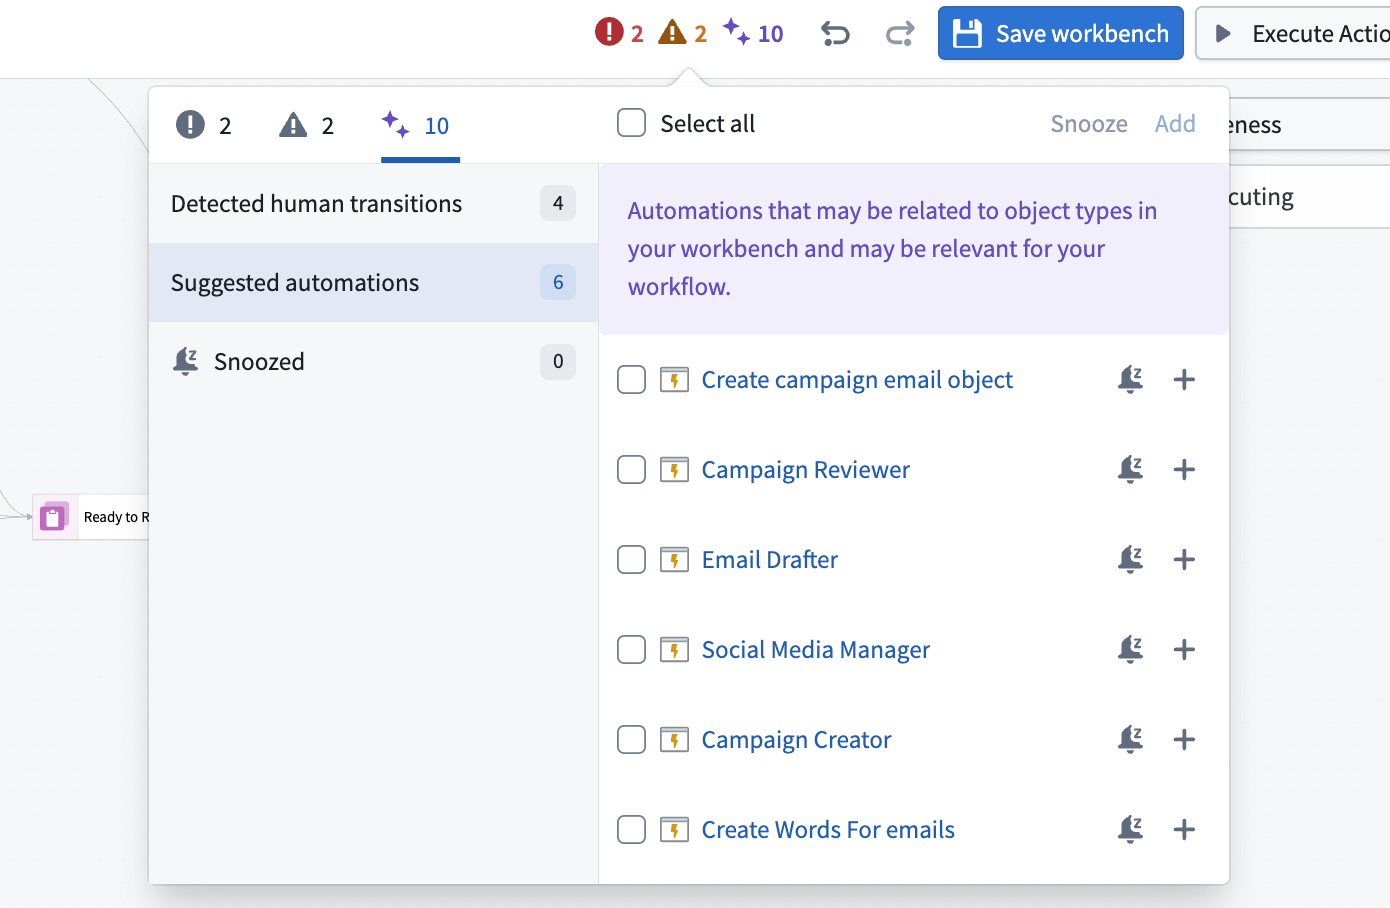
Task: Add Create Words For emails automation
Action: tap(1184, 830)
